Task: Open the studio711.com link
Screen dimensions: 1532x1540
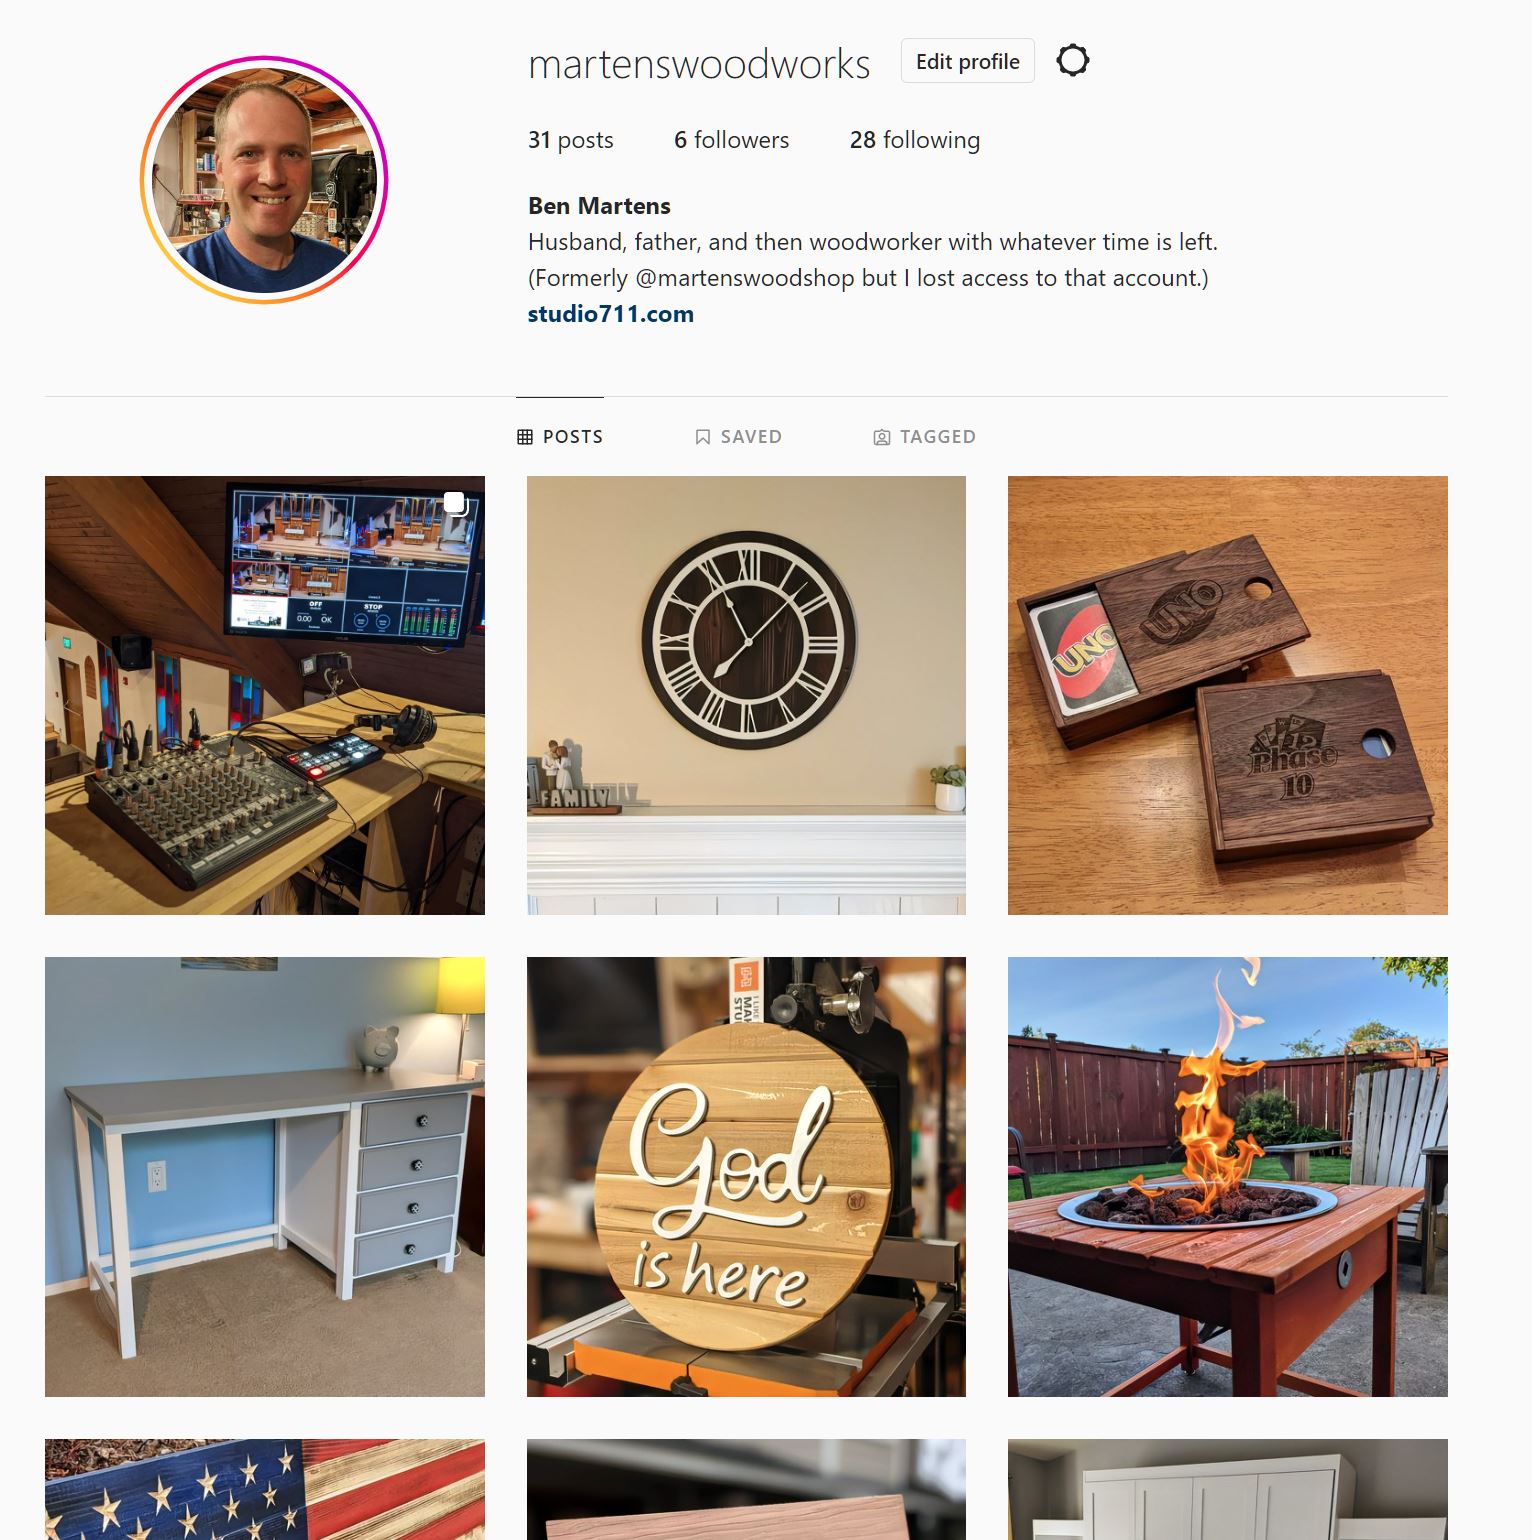Action: [x=611, y=314]
